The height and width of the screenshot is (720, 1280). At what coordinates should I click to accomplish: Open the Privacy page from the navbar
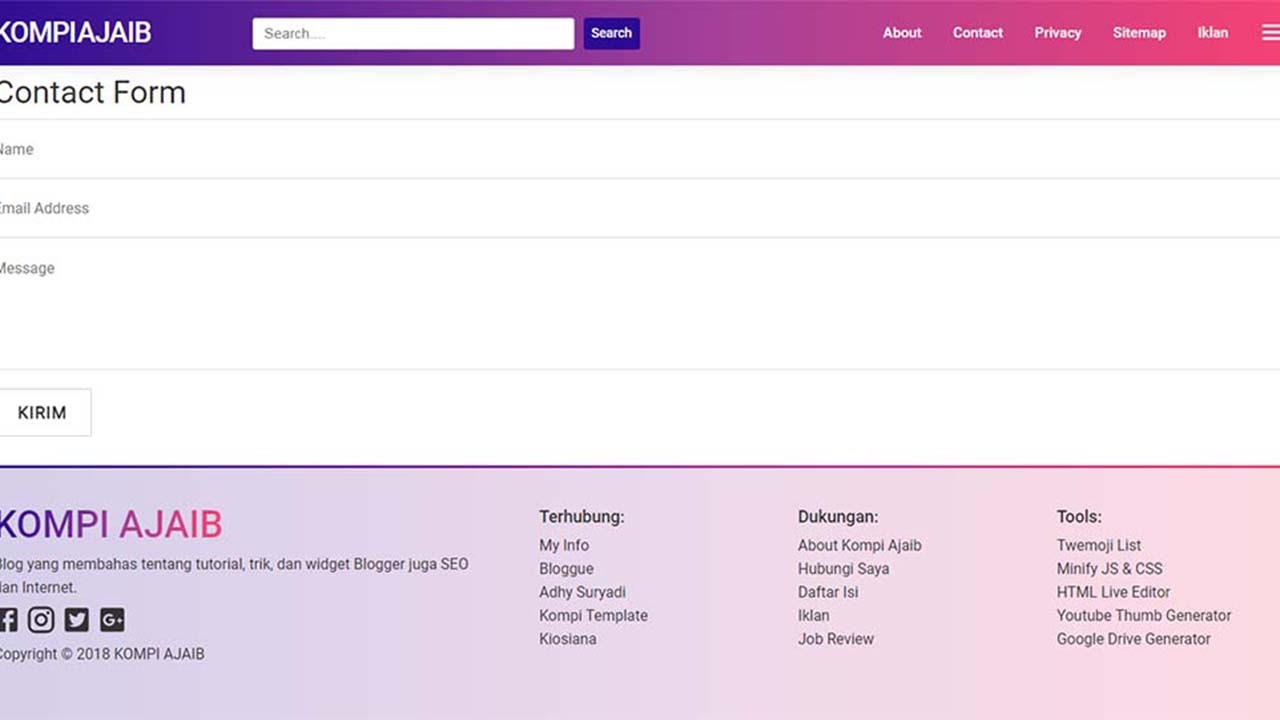pos(1057,32)
